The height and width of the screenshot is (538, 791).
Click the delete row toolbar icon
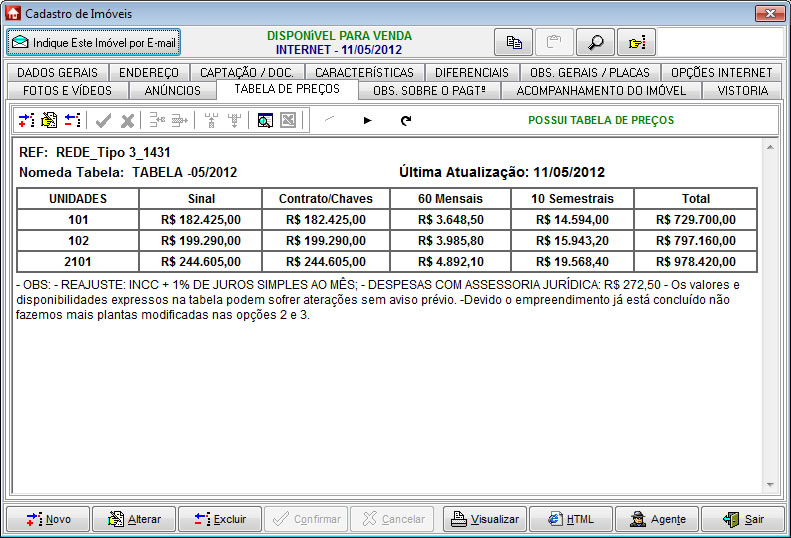[x=72, y=120]
